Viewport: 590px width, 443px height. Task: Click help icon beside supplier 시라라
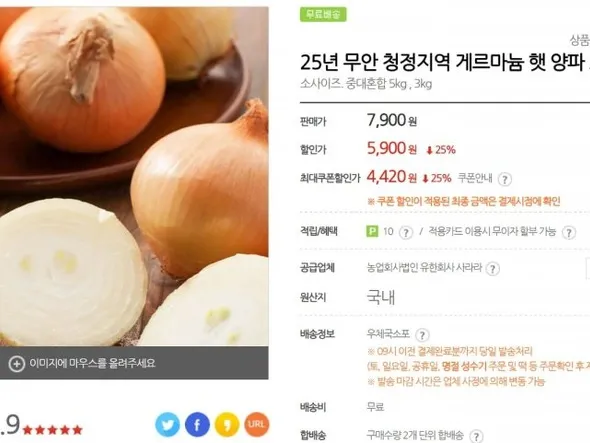493,269
